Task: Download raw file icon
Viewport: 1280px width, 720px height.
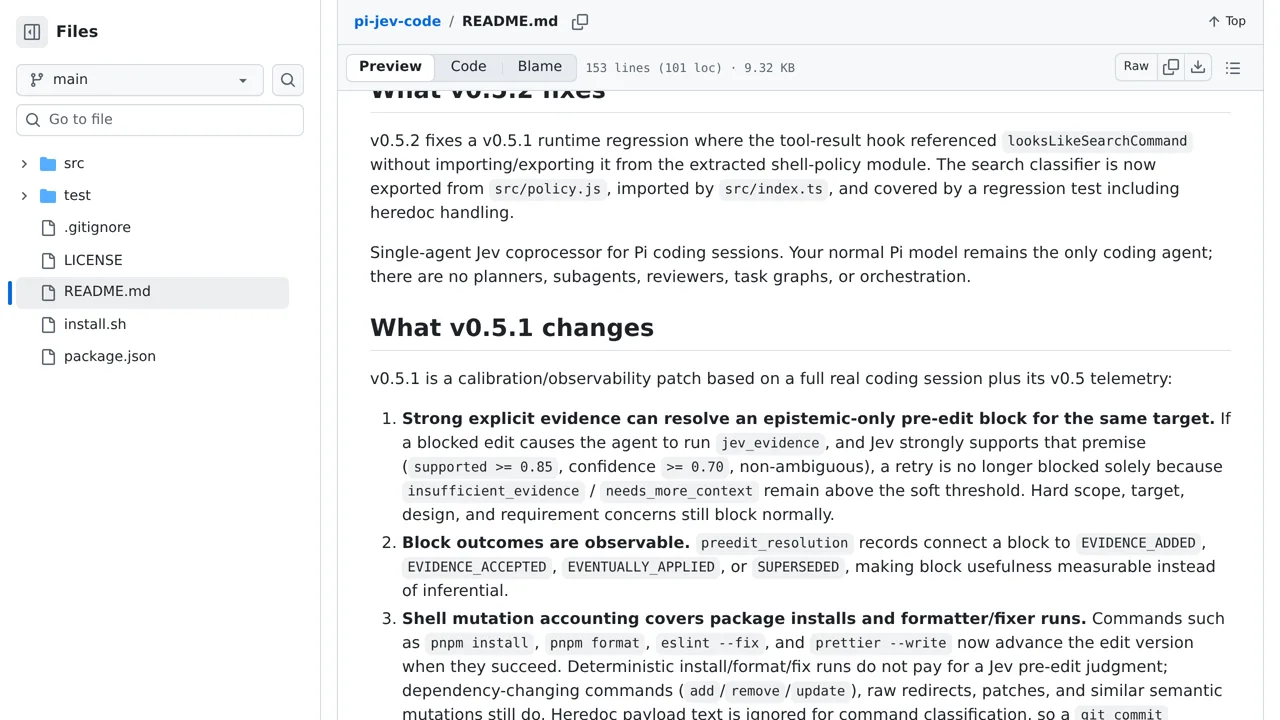Action: (x=1198, y=67)
